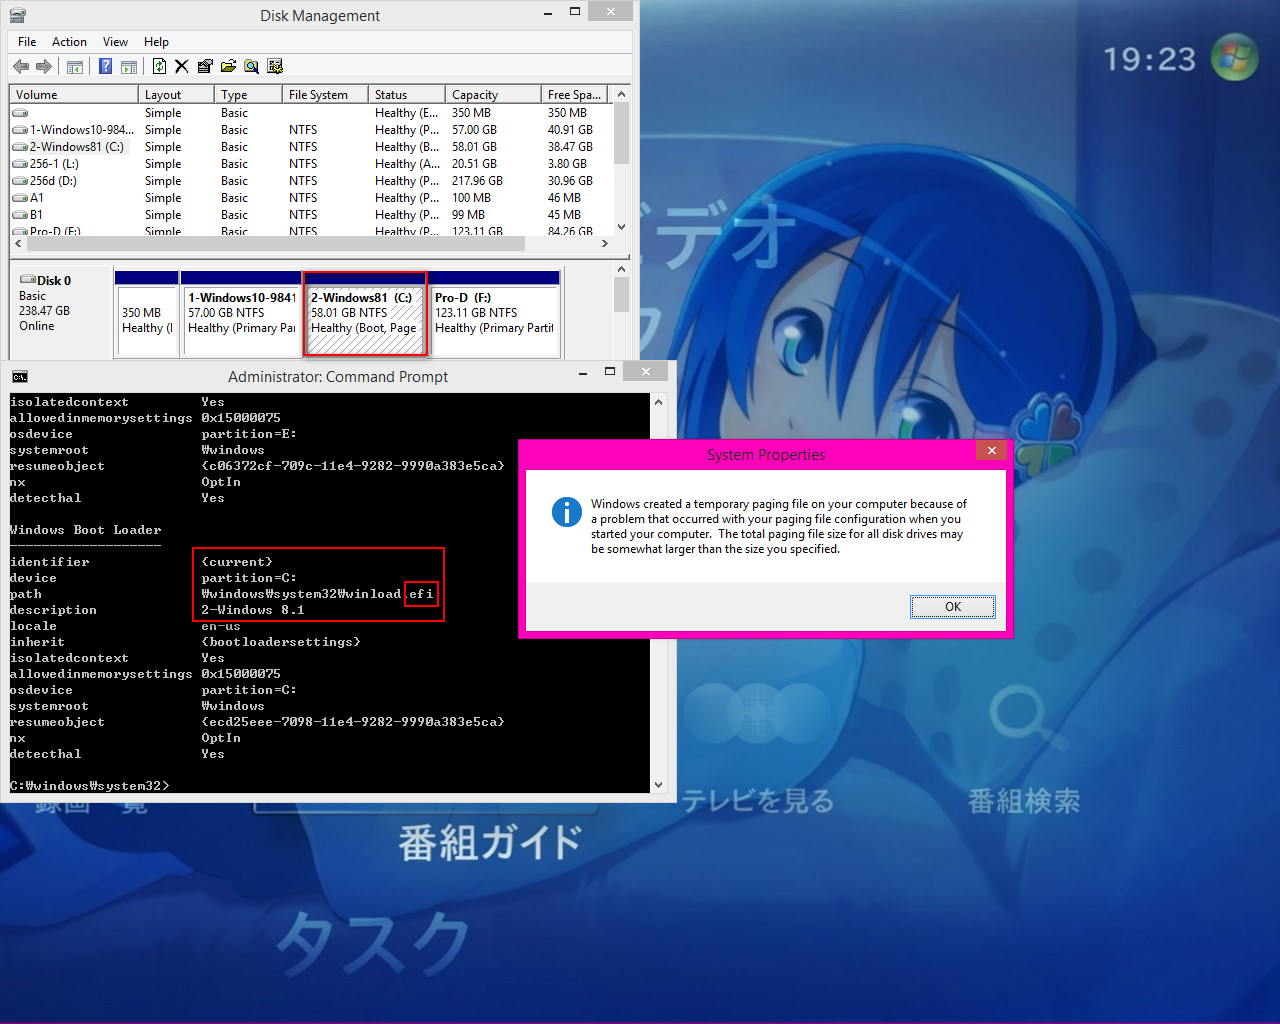The width and height of the screenshot is (1280, 1024).
Task: Click Command Prompt scrollbar down arrow
Action: pos(658,785)
